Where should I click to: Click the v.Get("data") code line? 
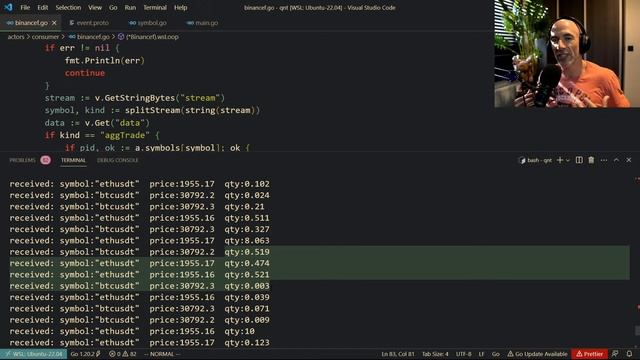pos(97,123)
